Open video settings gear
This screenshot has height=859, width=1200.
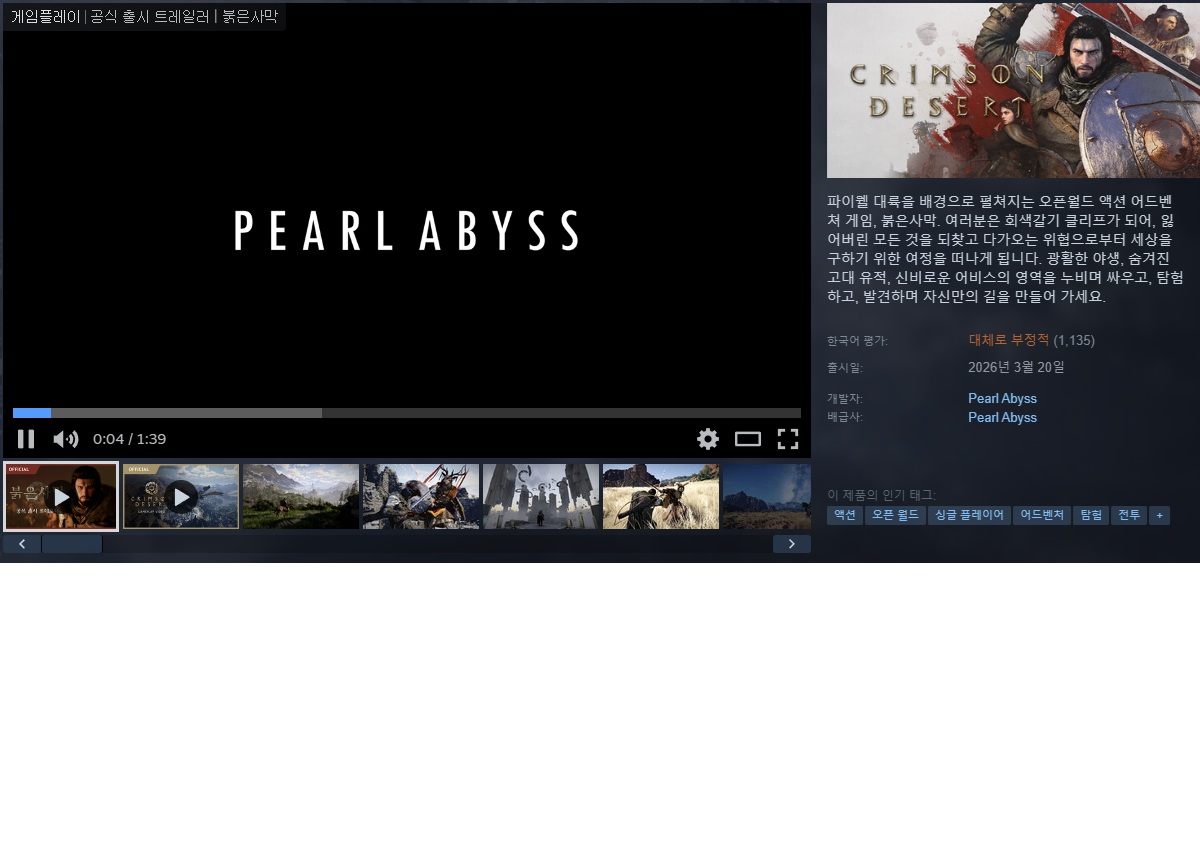[708, 439]
